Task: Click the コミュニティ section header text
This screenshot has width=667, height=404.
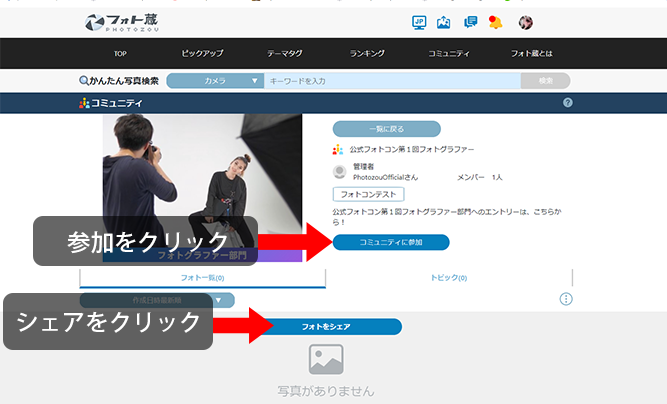Action: pos(117,103)
